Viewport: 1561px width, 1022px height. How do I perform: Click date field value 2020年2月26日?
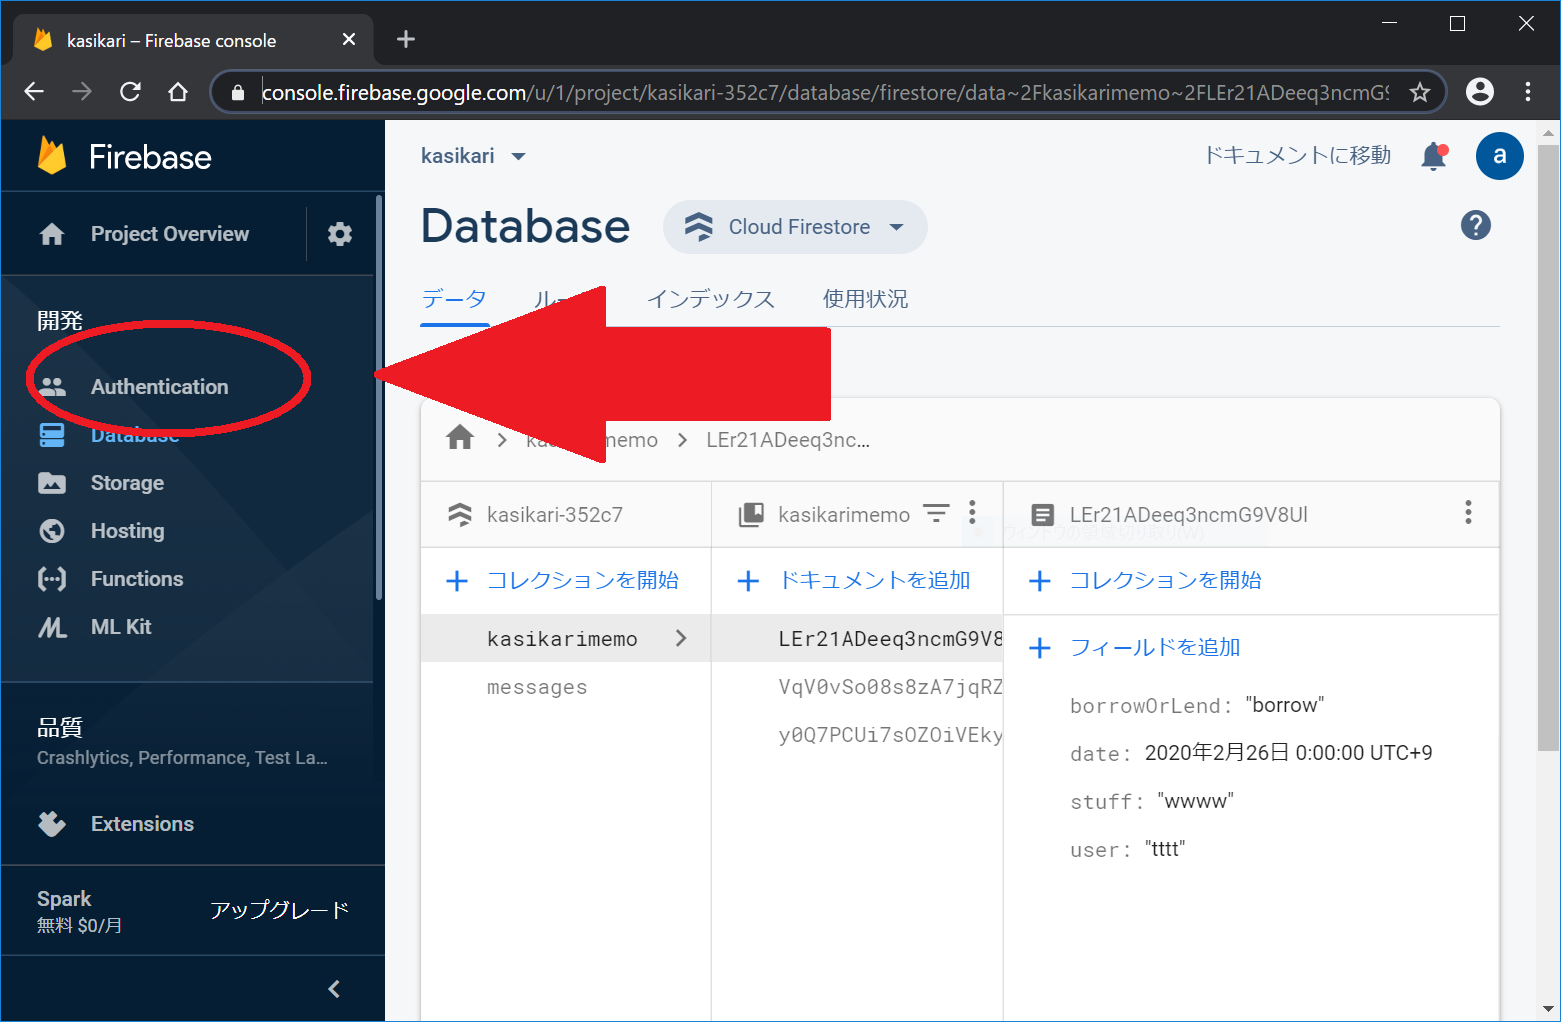point(1288,753)
